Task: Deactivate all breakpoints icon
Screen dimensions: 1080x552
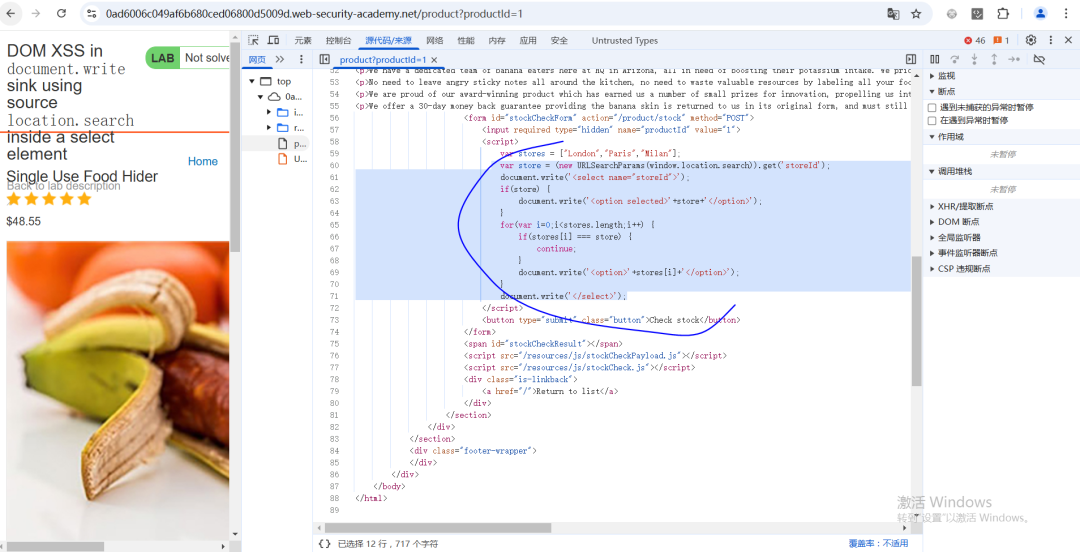Action: point(1039,60)
